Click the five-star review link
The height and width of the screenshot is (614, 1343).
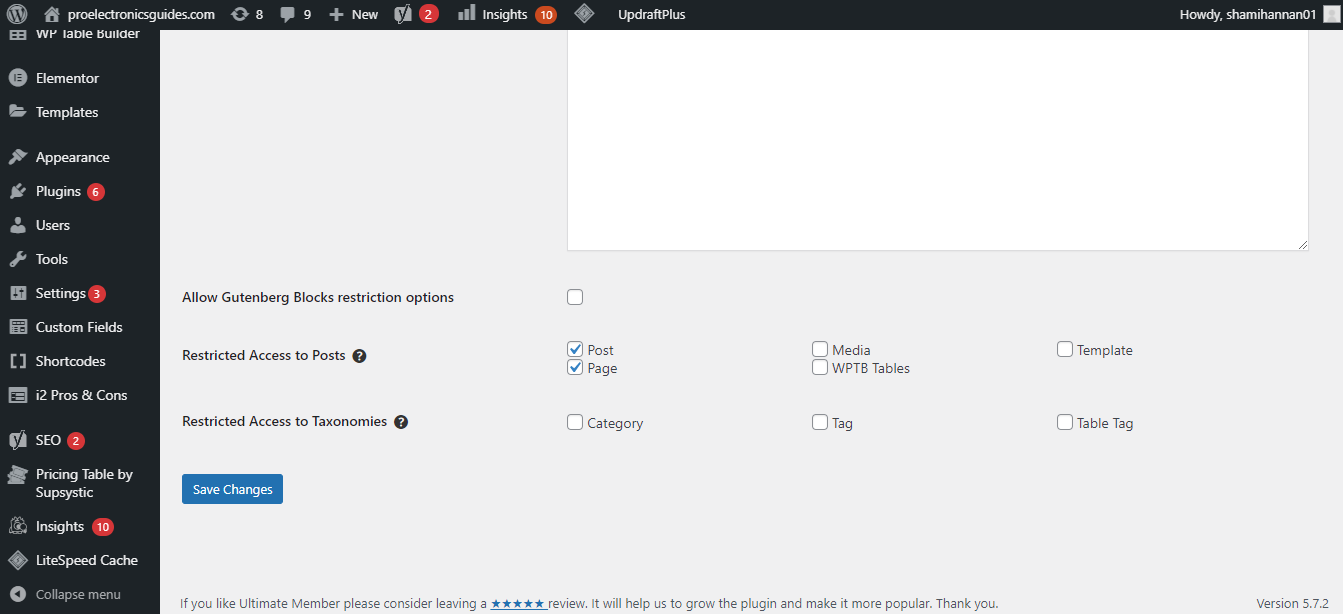coord(519,604)
